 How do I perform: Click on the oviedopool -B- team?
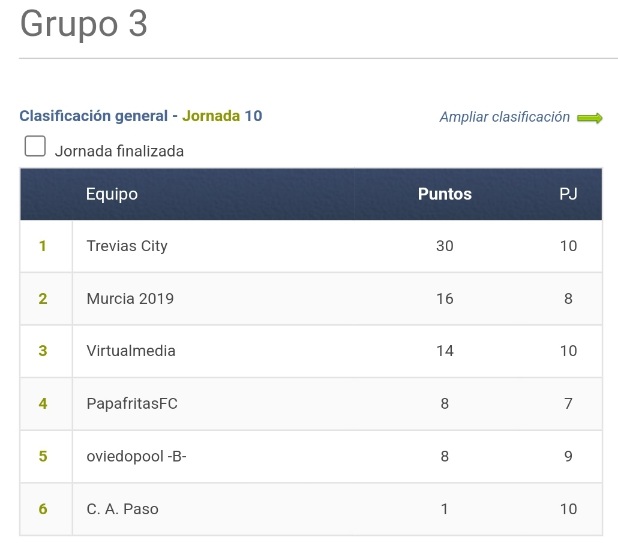pyautogui.click(x=136, y=456)
